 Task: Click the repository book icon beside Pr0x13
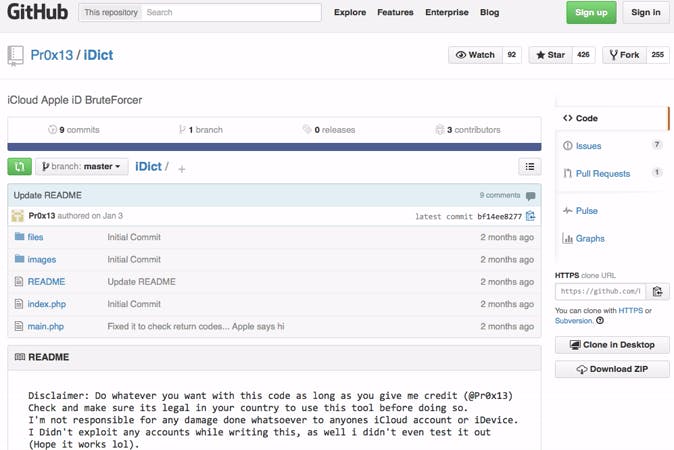15,56
